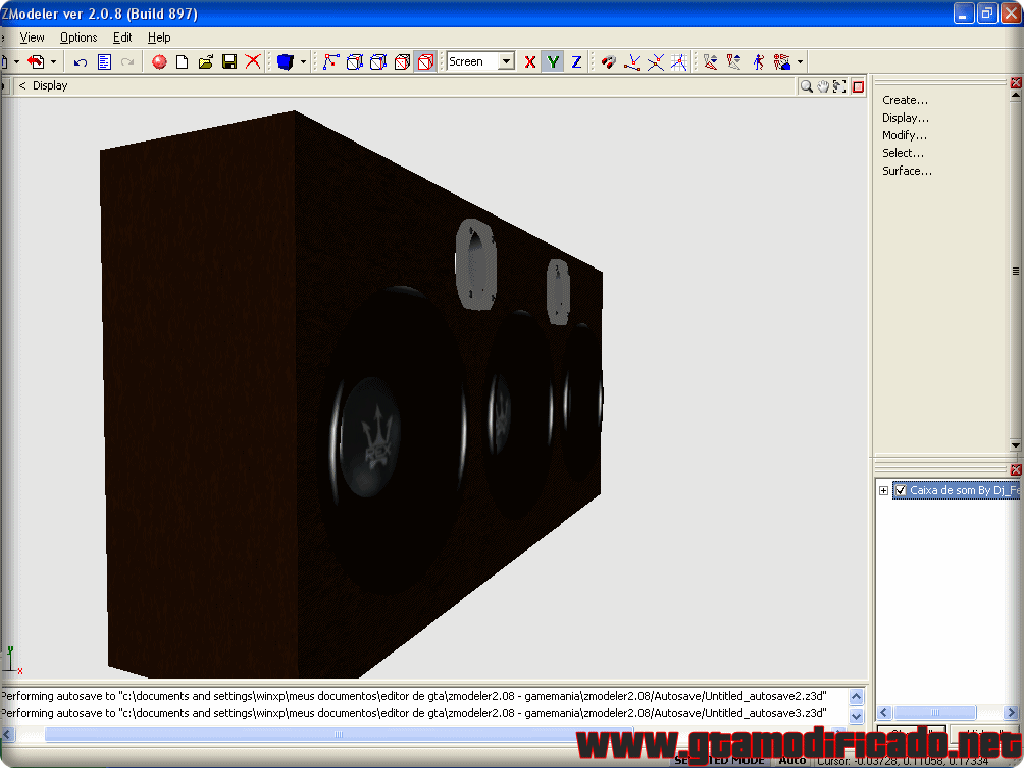Select the viewport zoom magnifier tool

tap(807, 86)
